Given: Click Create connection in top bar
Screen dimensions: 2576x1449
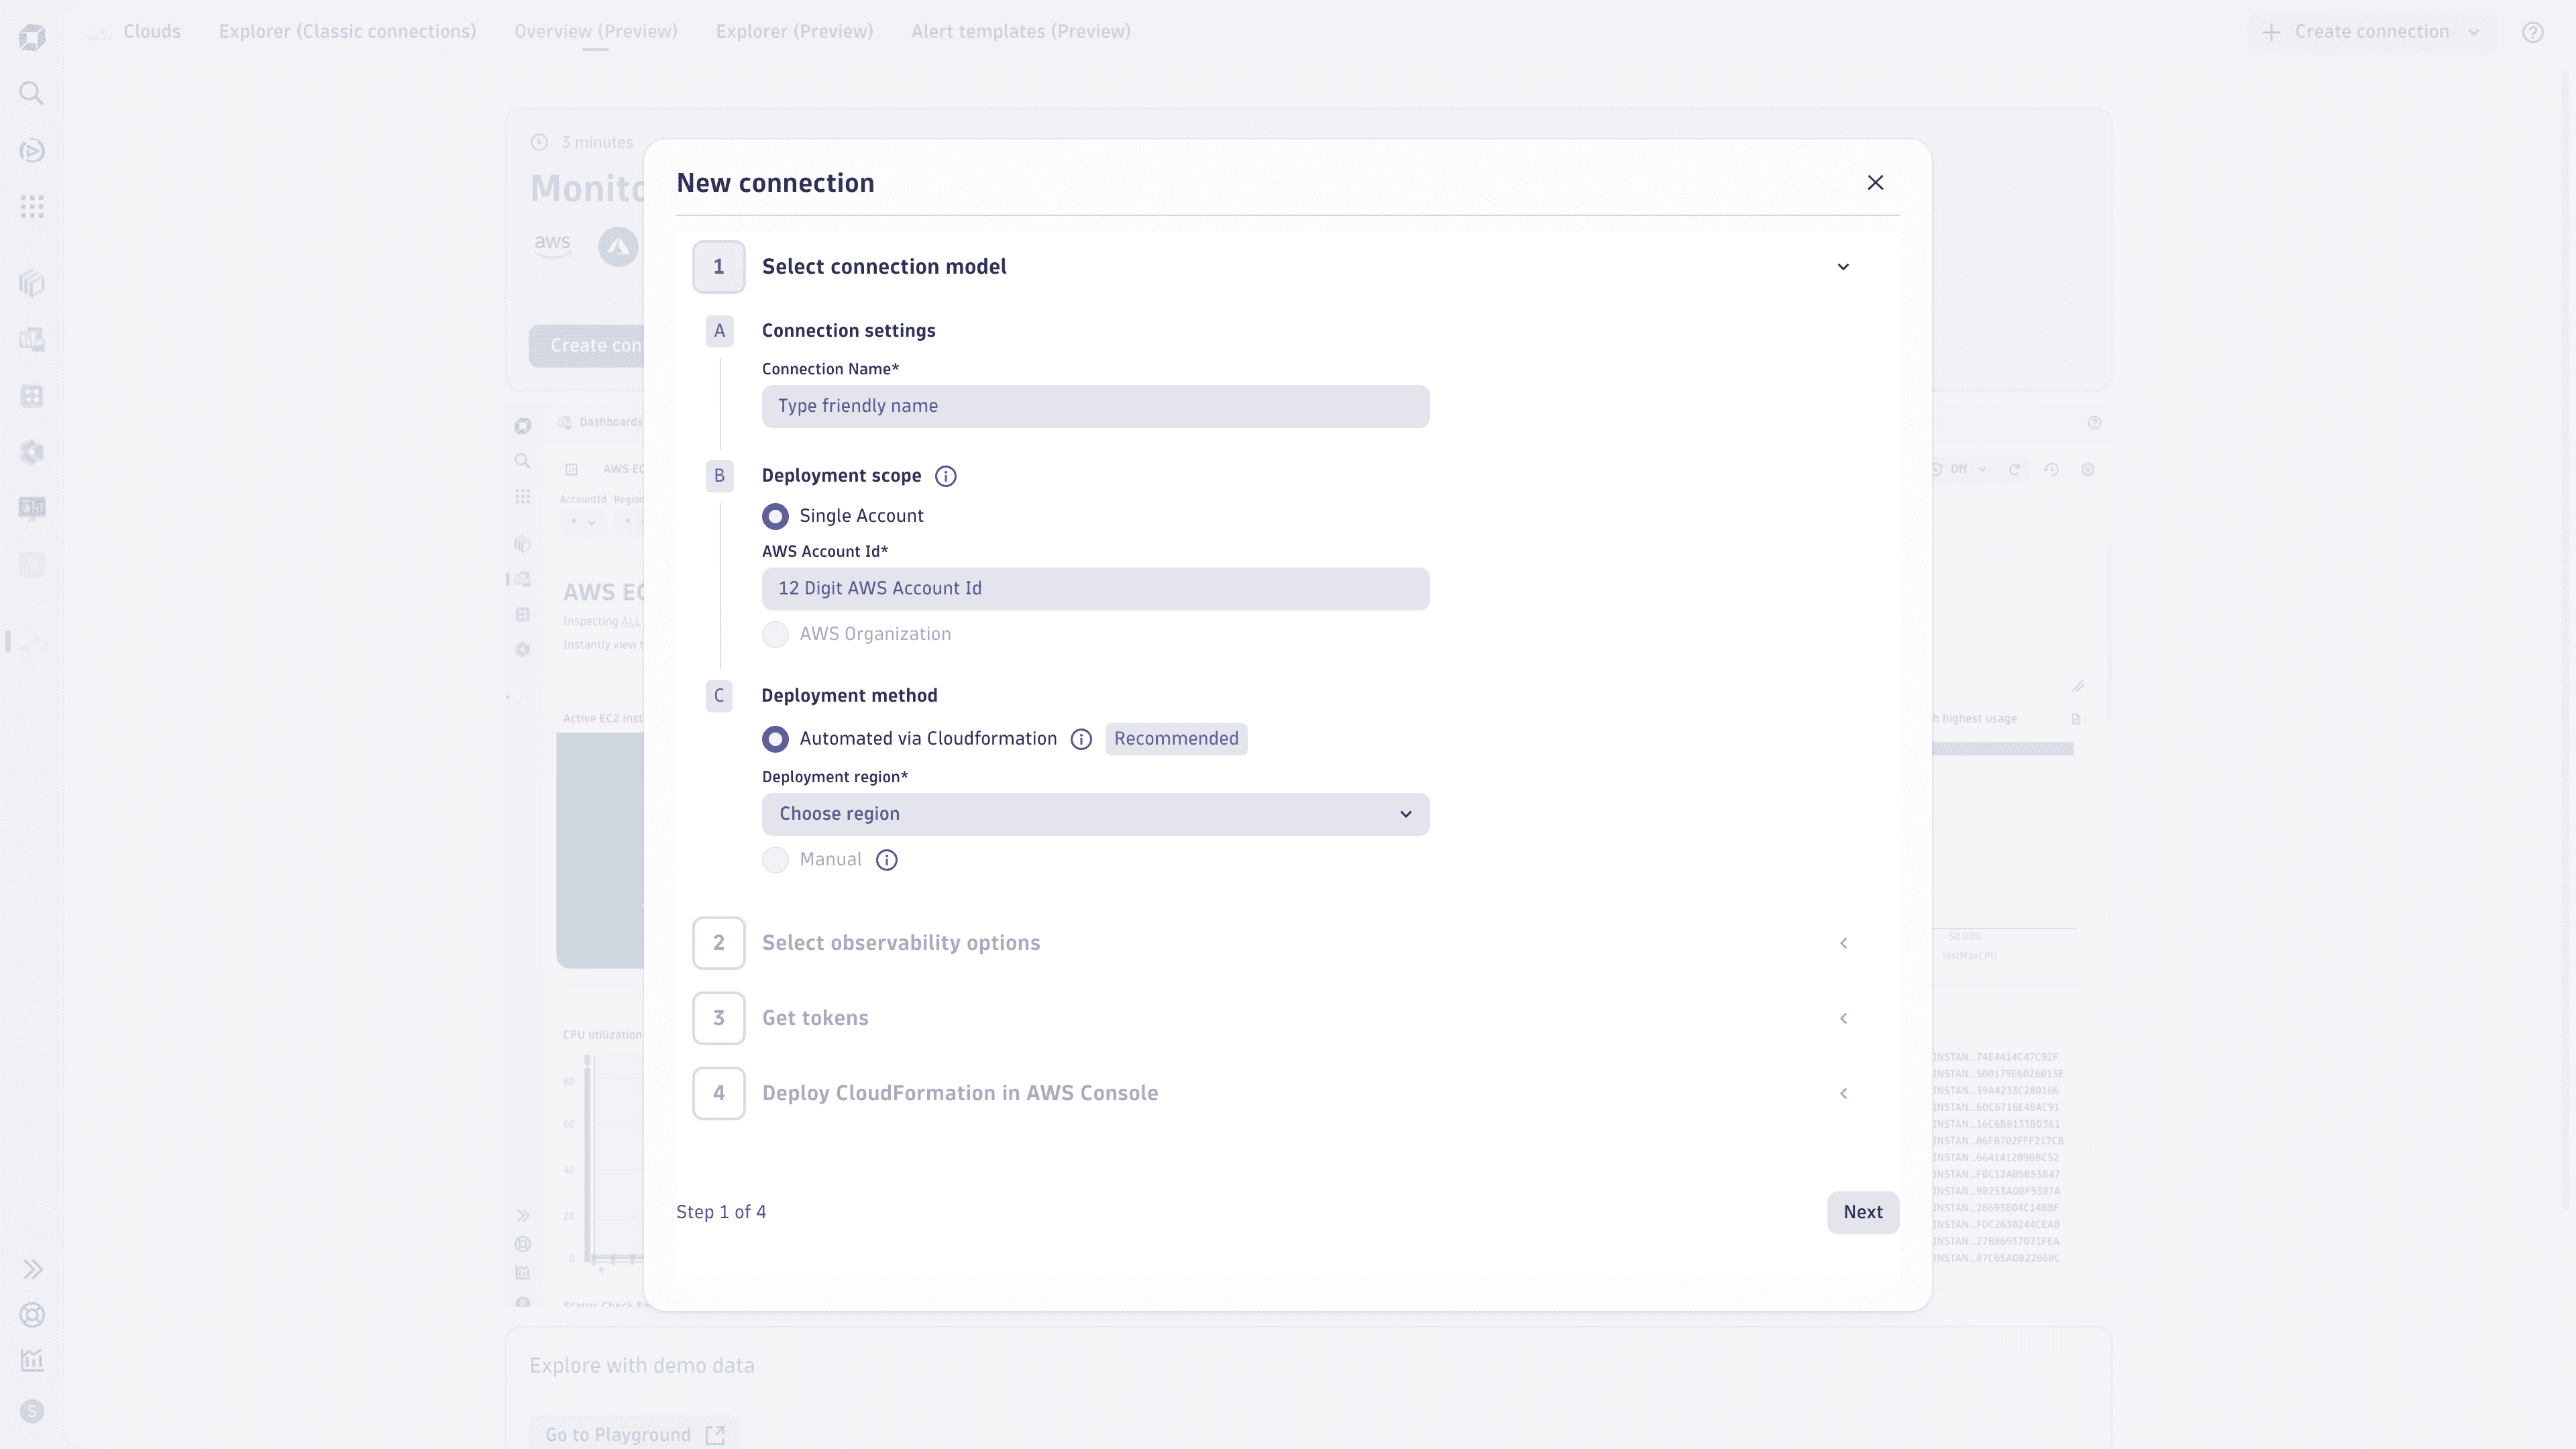Looking at the screenshot, I should click(2355, 32).
